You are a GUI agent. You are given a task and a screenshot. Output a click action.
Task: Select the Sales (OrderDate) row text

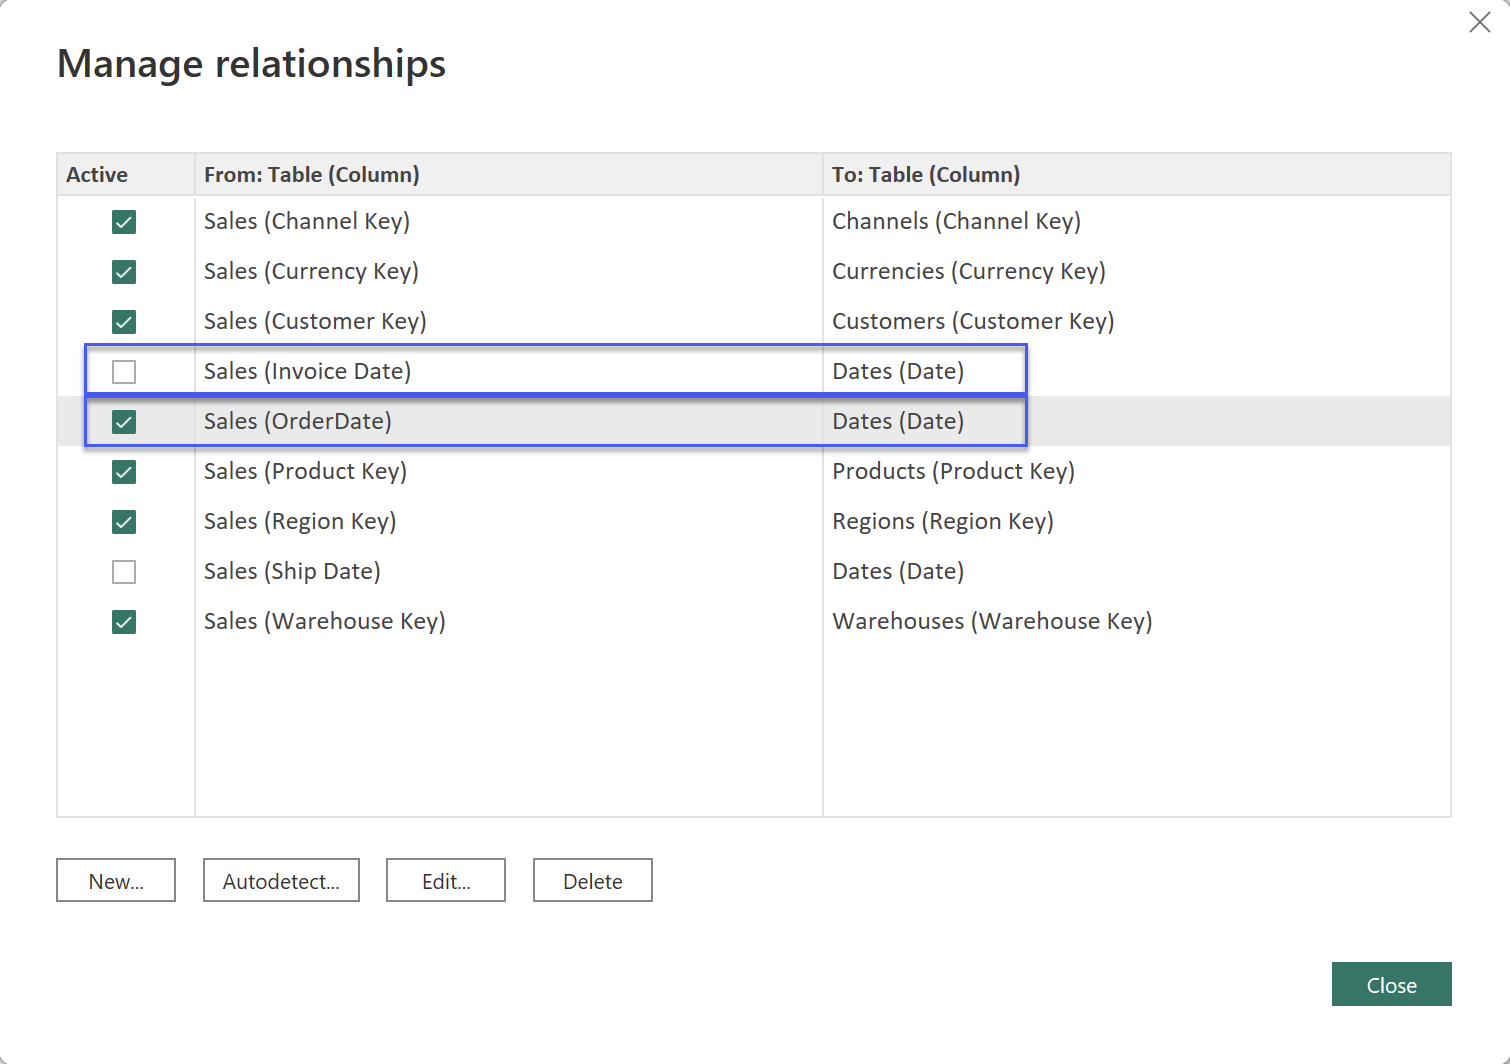point(298,421)
